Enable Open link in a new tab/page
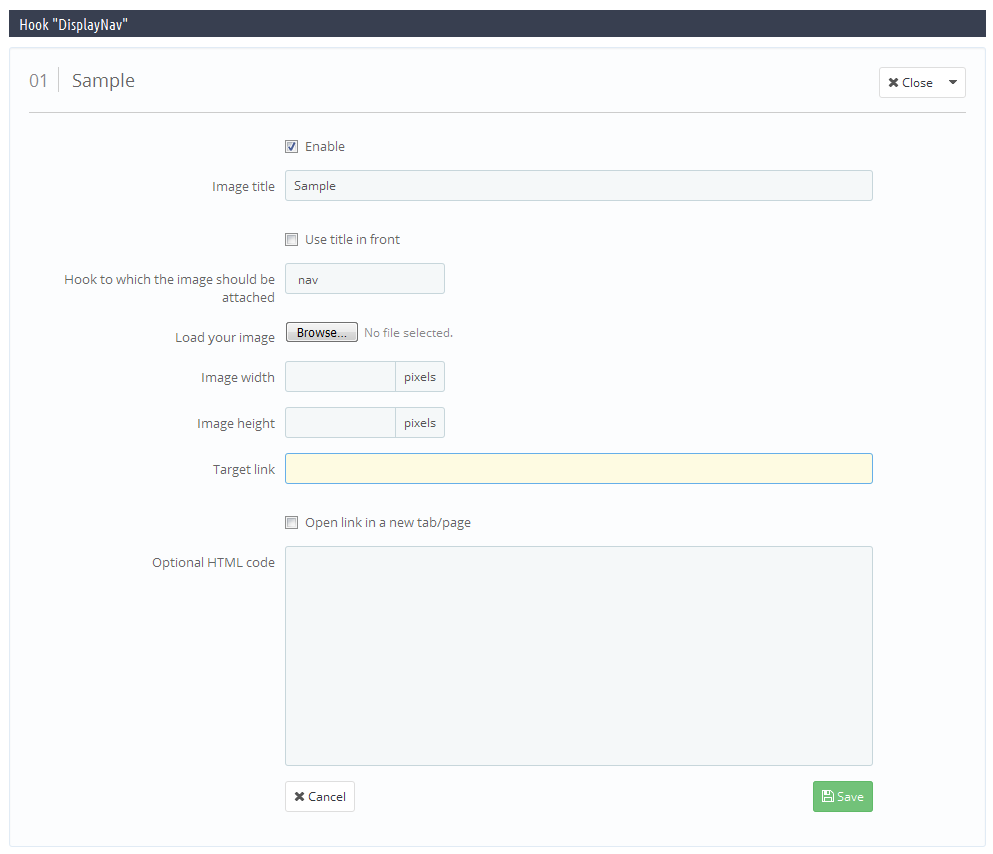The width and height of the screenshot is (993, 854). point(291,523)
